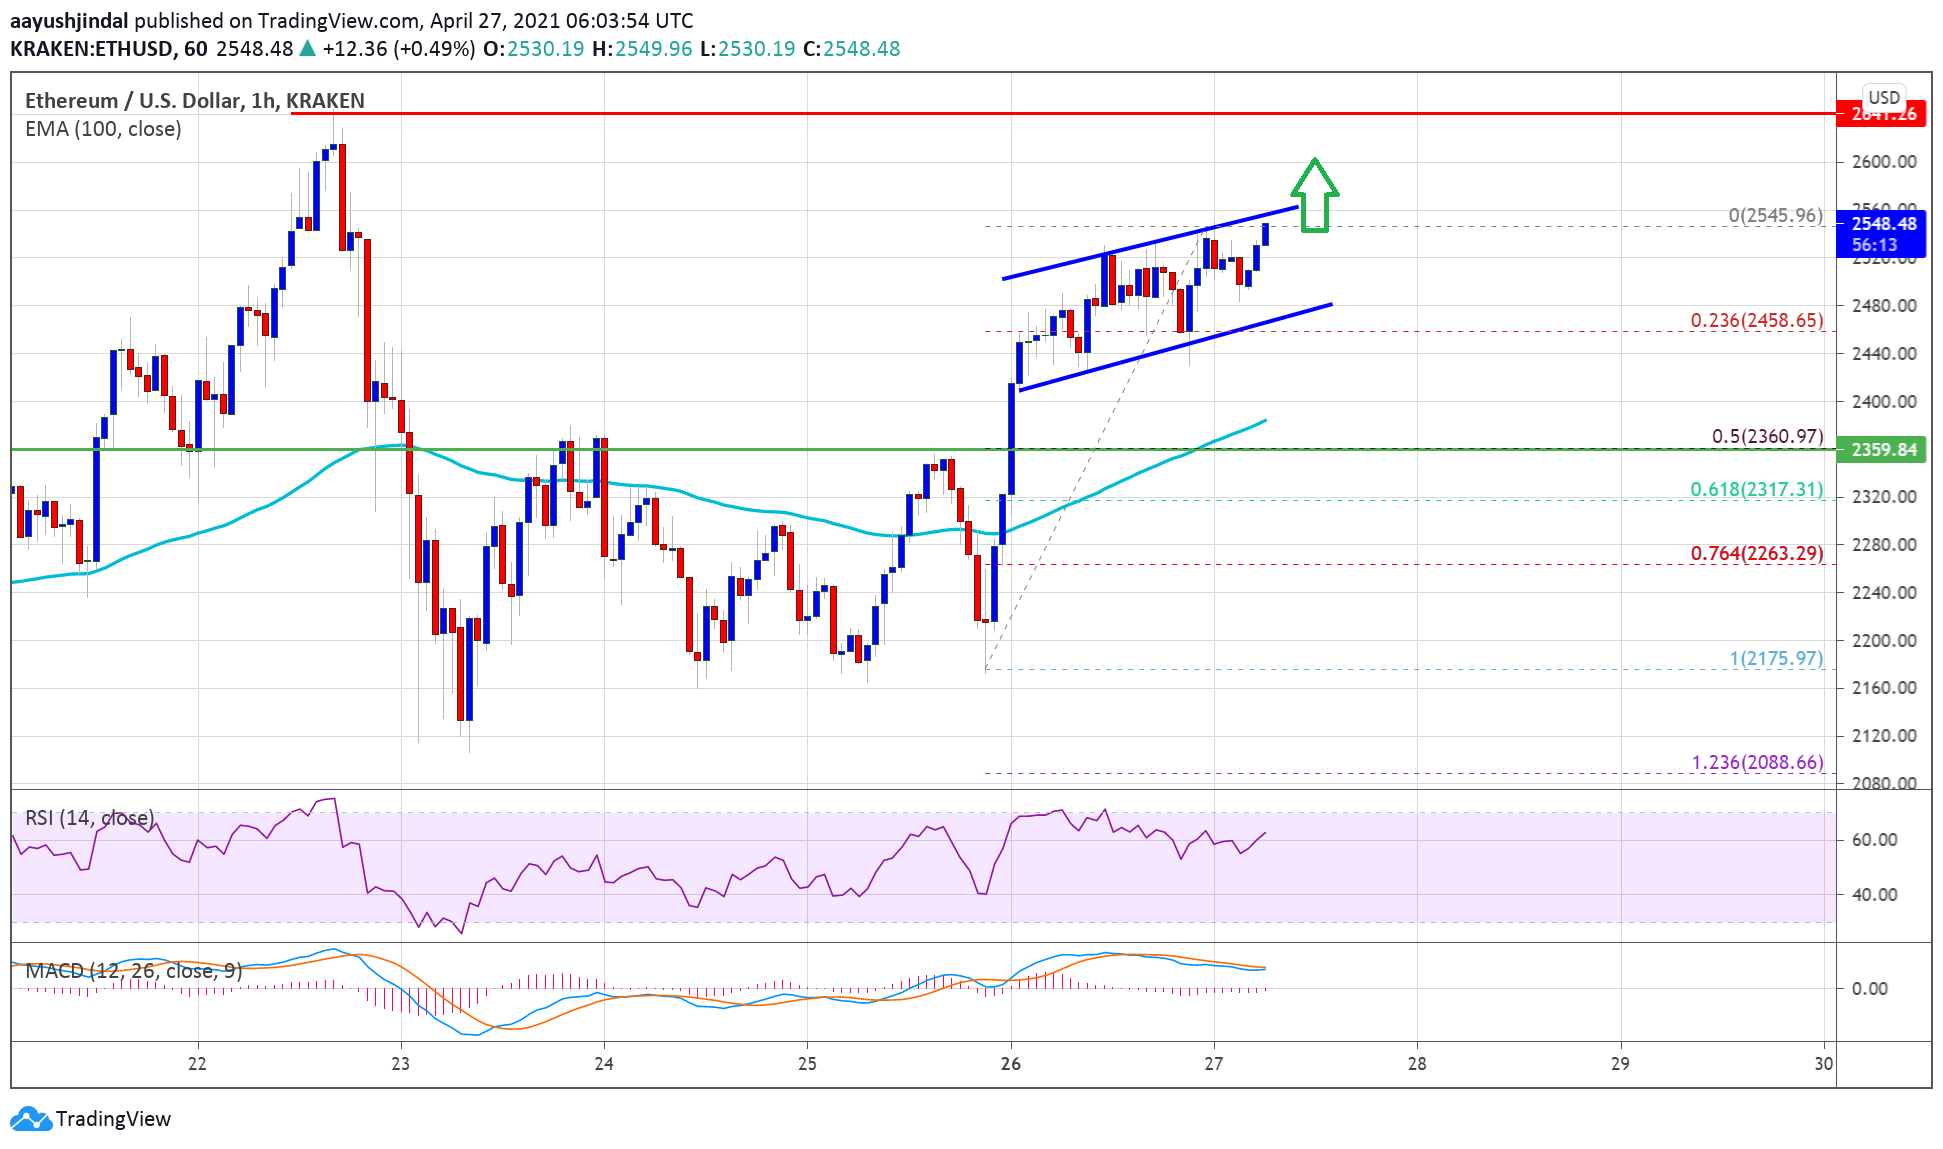This screenshot has width=1943, height=1149.
Task: Select the RSI (14, close) indicator label
Action: pos(89,818)
